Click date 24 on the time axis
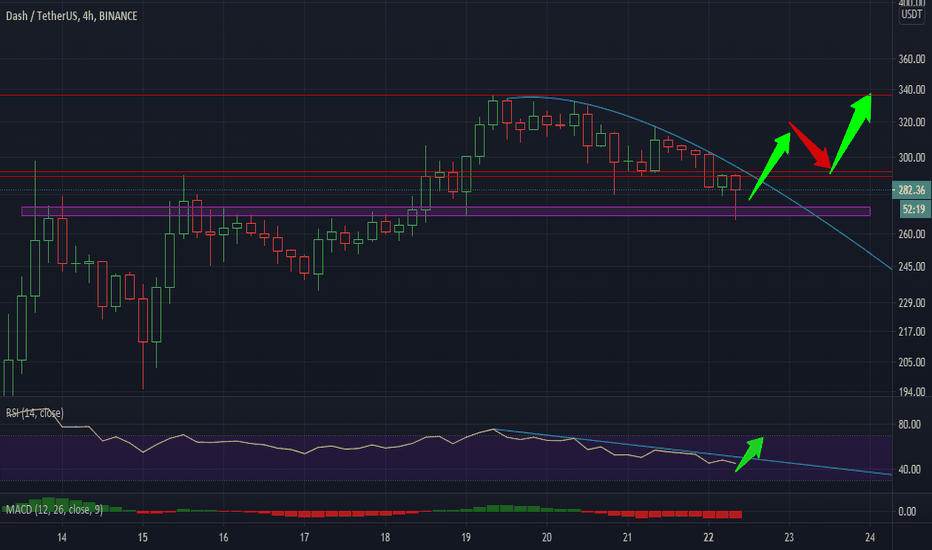The height and width of the screenshot is (550, 932). (870, 538)
